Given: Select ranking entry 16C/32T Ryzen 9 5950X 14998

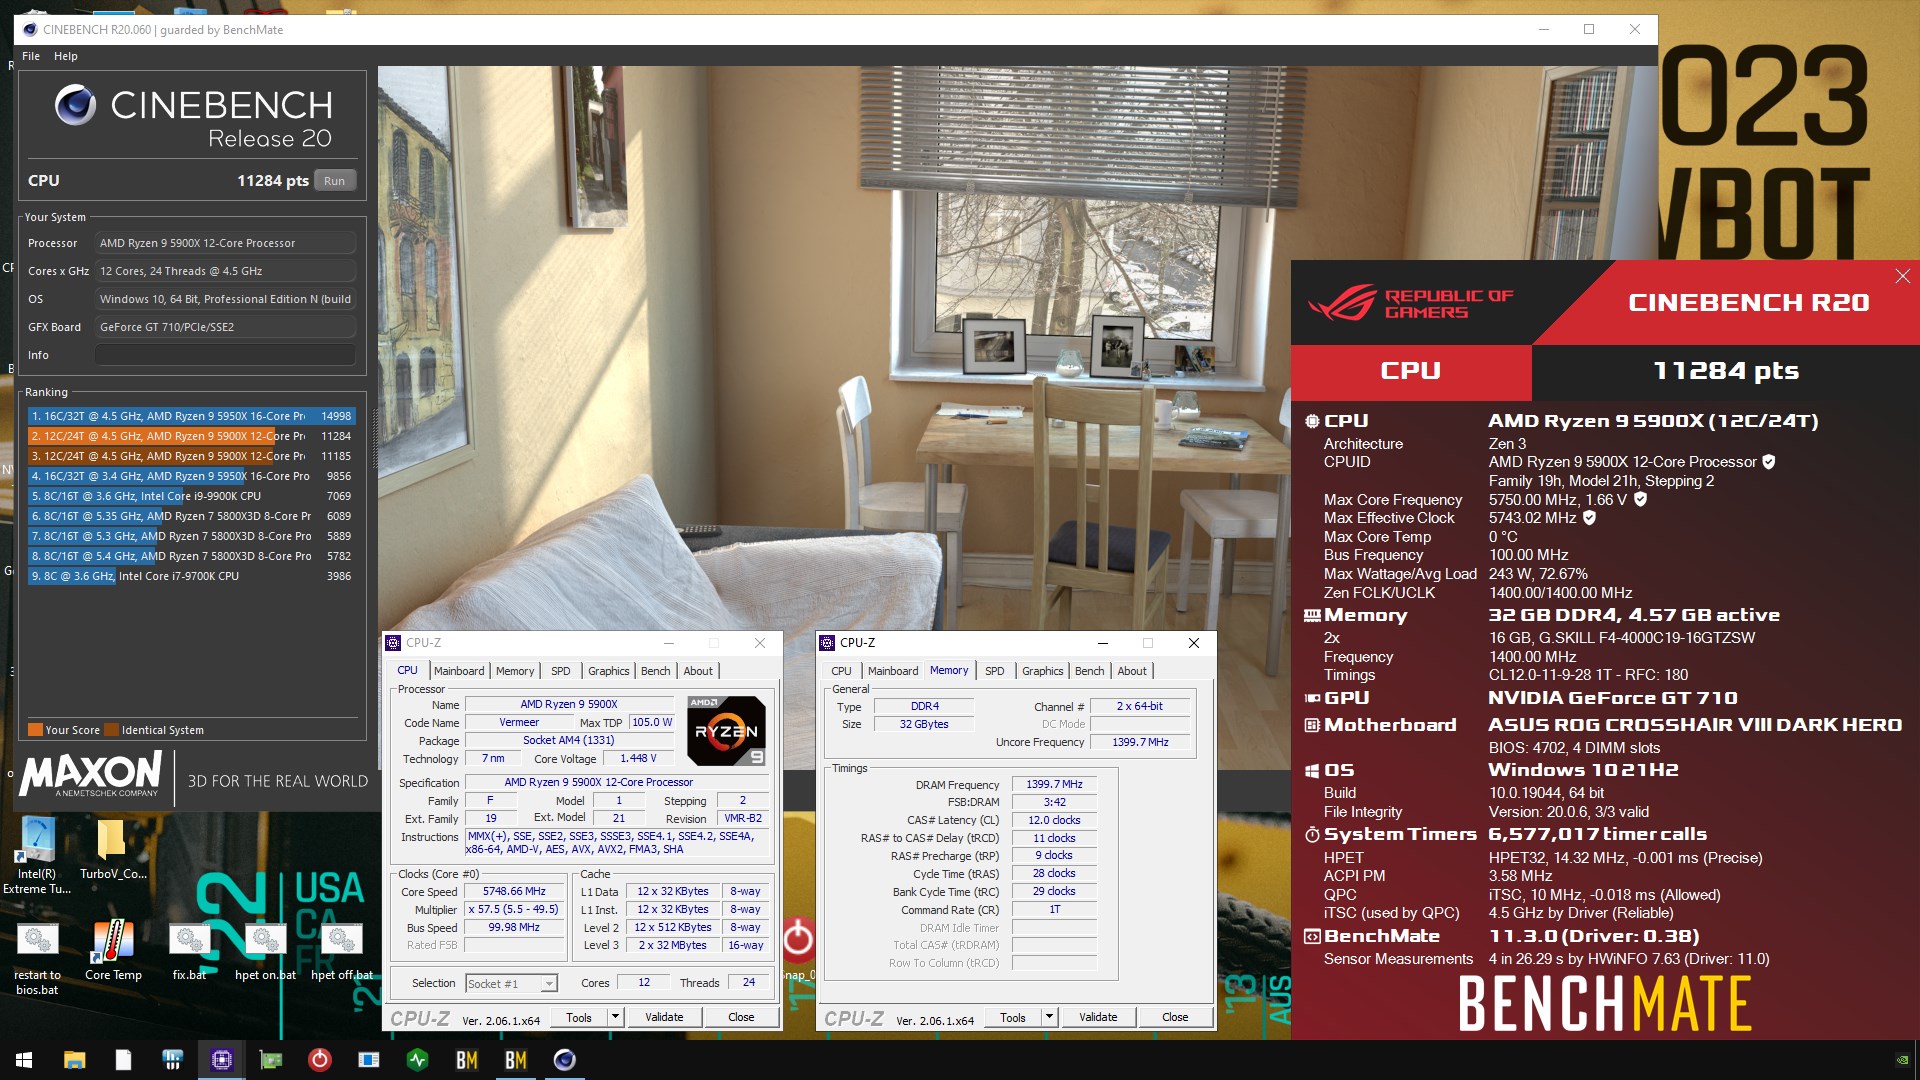Looking at the screenshot, I should (191, 416).
